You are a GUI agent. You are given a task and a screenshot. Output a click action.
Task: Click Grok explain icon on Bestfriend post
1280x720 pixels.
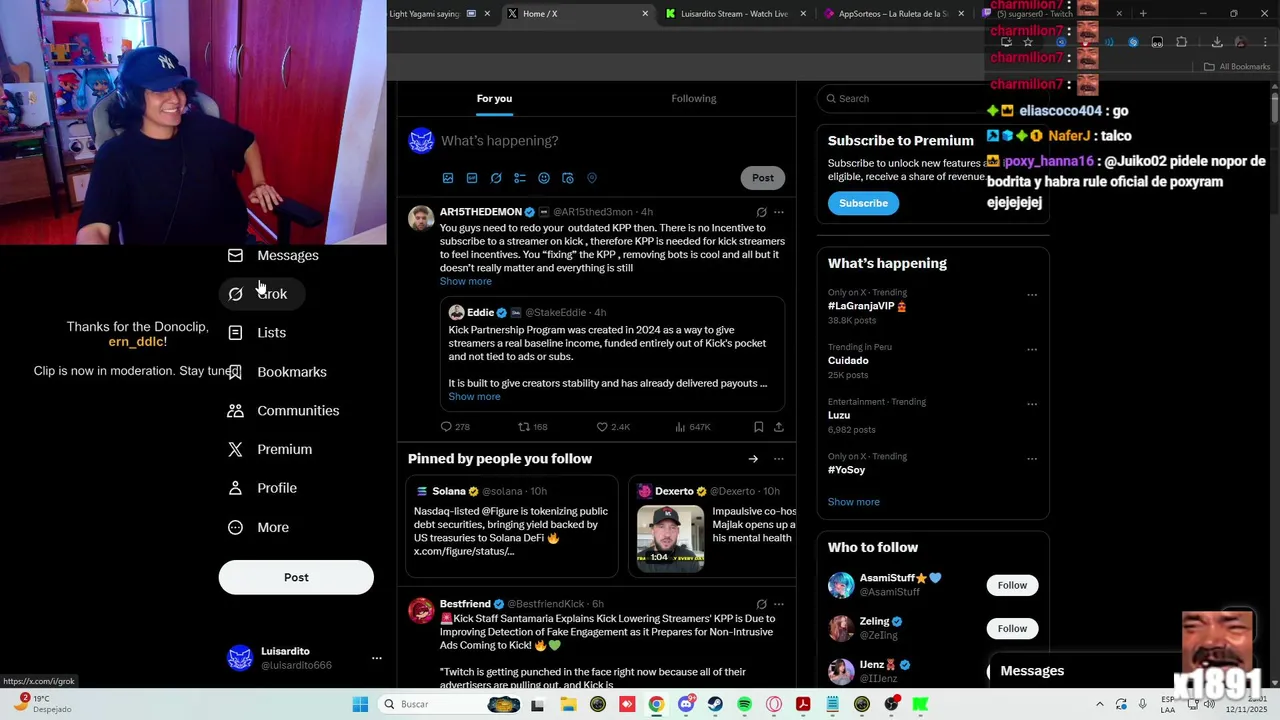(x=761, y=604)
